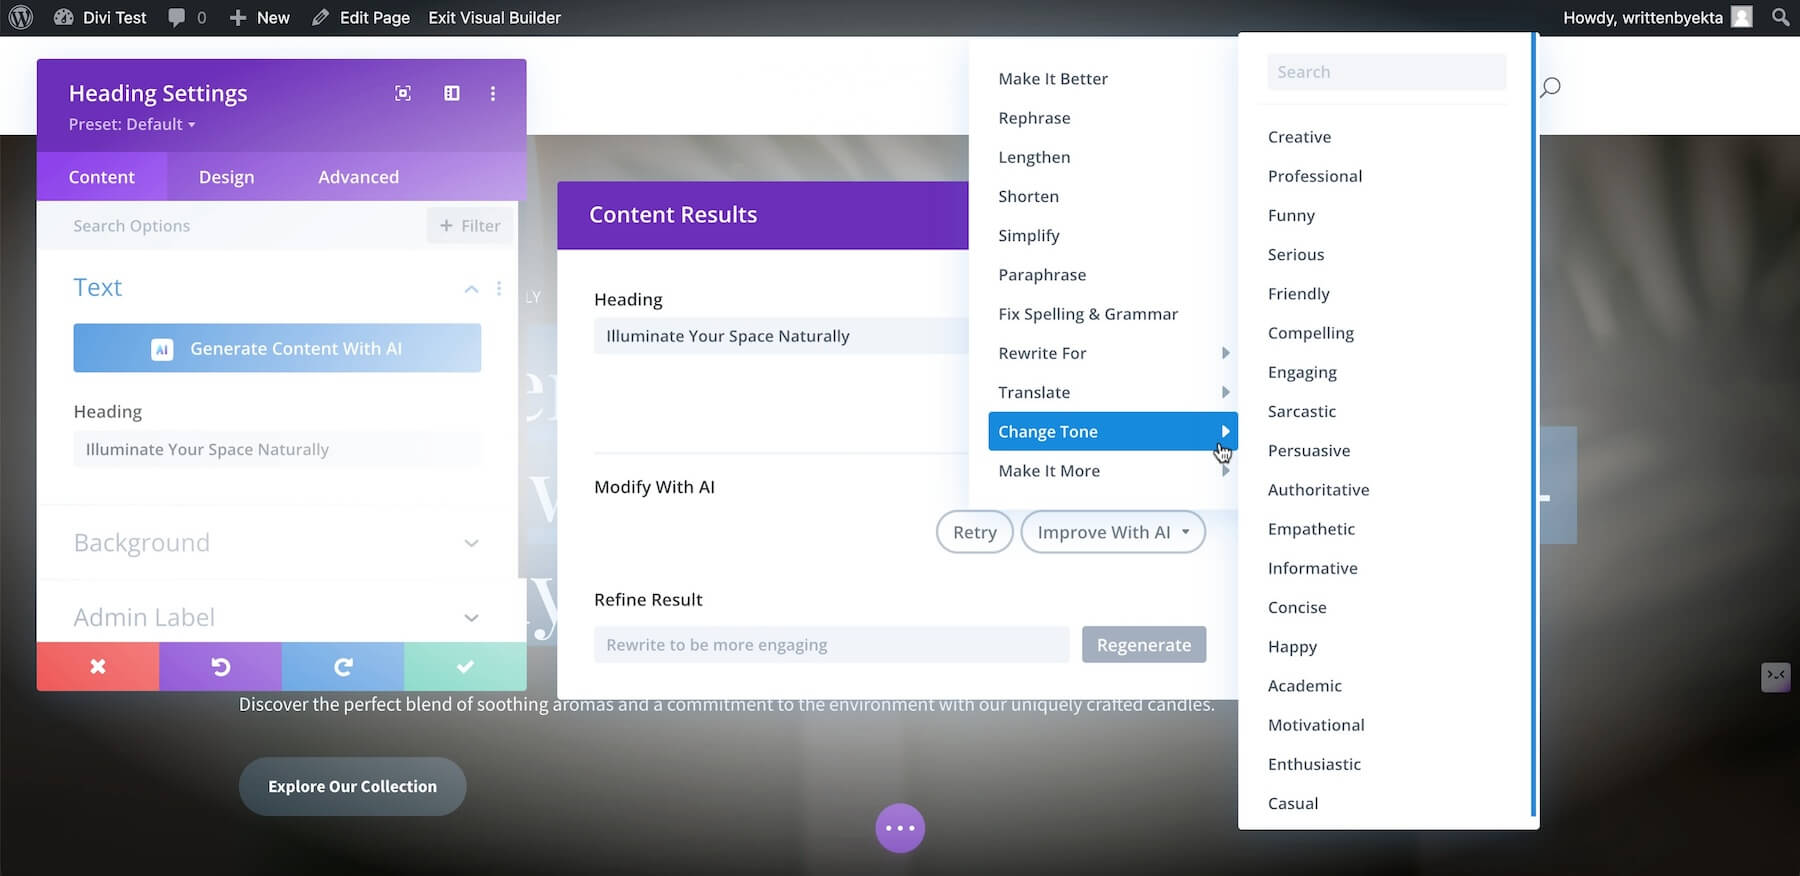This screenshot has width=1800, height=876.
Task: Expand Heading Settings to fullscreen
Action: [403, 93]
